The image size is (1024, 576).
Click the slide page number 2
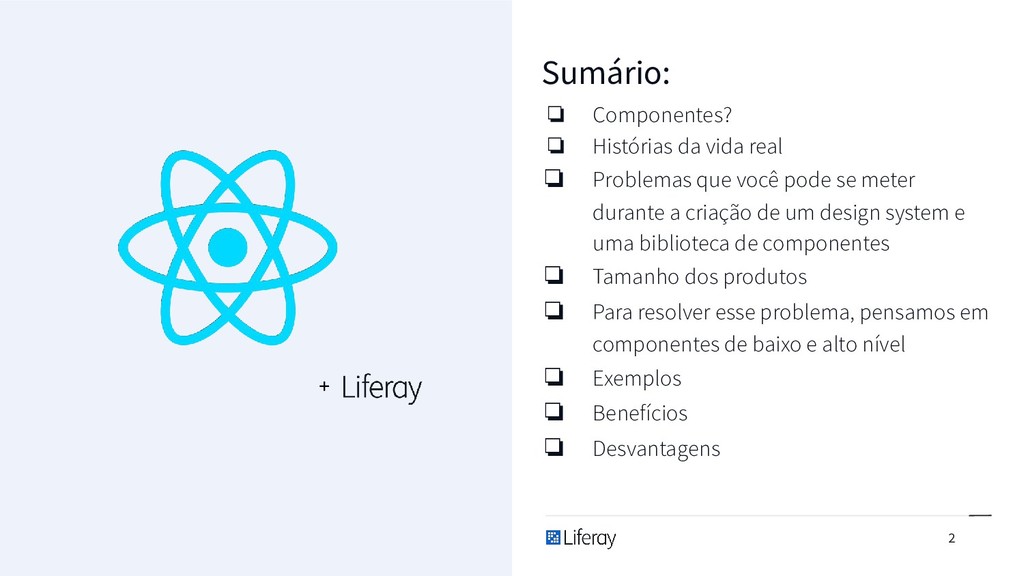pyautogui.click(x=952, y=538)
